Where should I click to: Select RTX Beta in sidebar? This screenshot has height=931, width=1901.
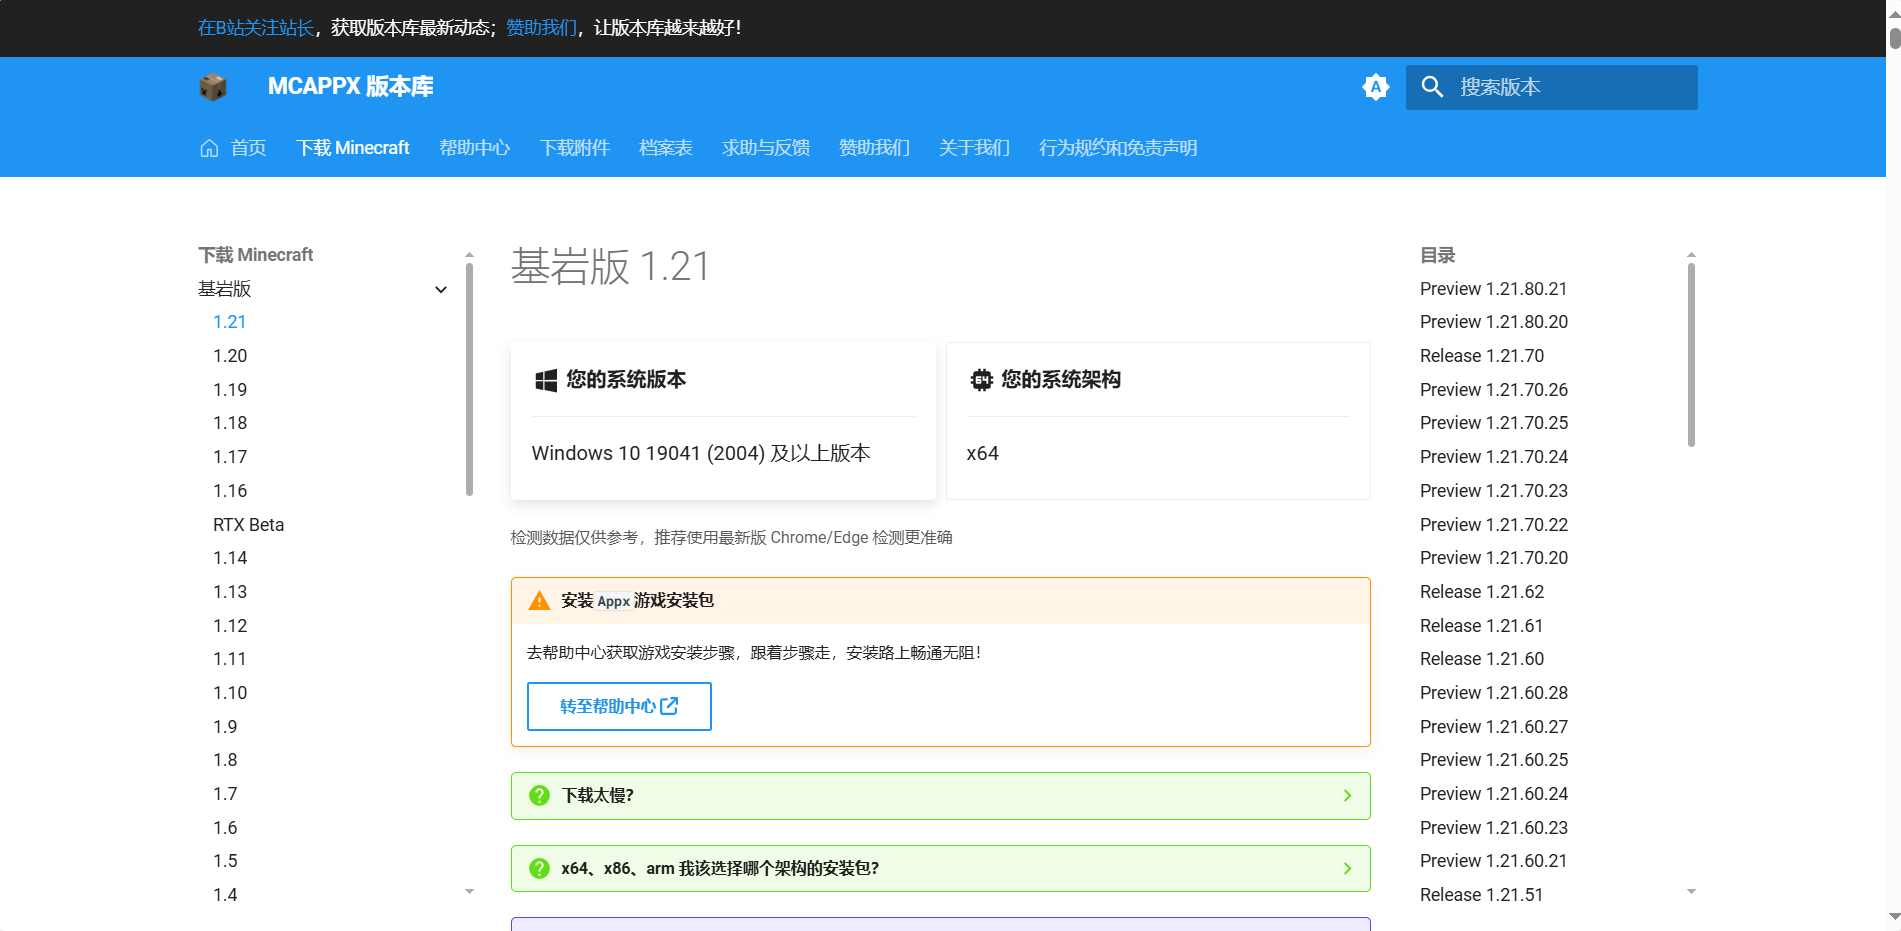pyautogui.click(x=249, y=525)
